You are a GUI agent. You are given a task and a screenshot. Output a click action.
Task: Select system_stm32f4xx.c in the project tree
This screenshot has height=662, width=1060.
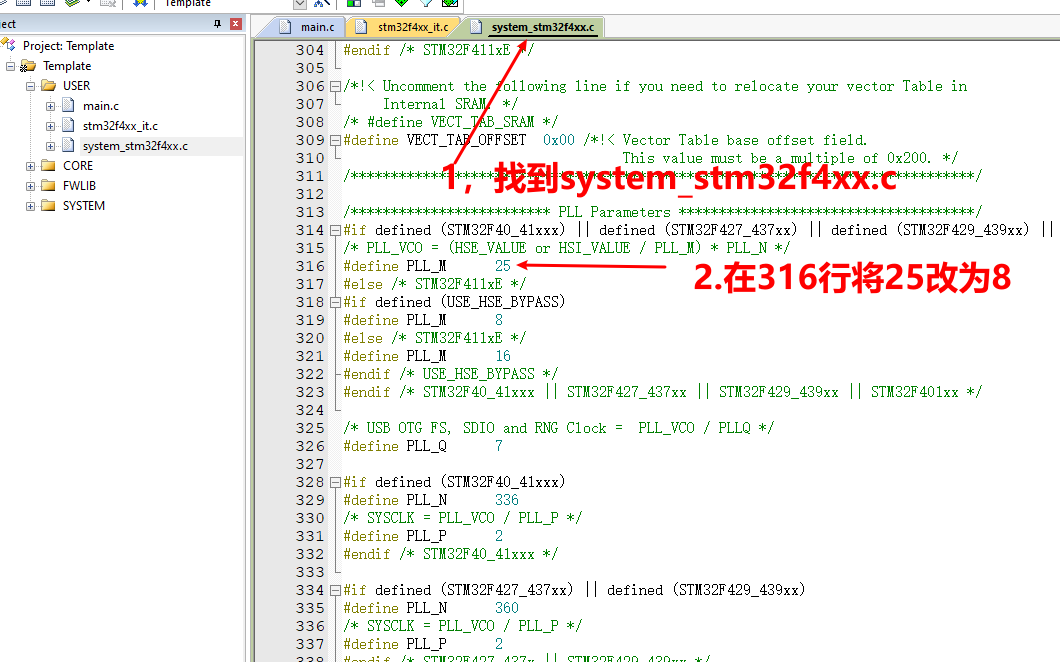click(x=135, y=146)
